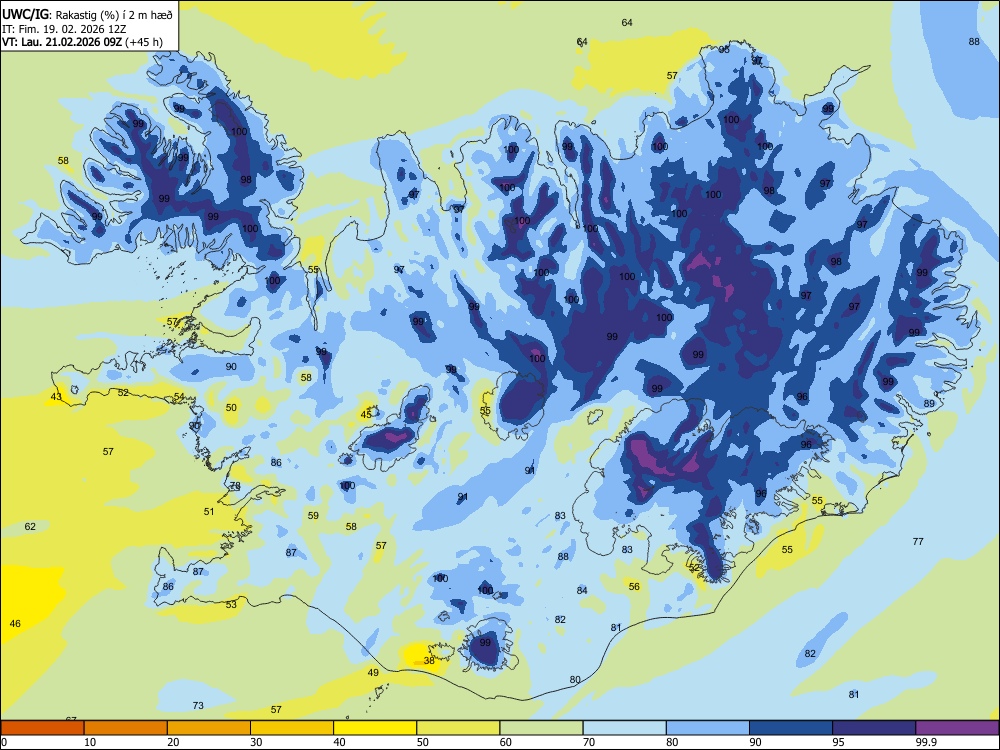Click the valid time 'VT: Lau. 21.02.2026 09Z'

pos(62,42)
